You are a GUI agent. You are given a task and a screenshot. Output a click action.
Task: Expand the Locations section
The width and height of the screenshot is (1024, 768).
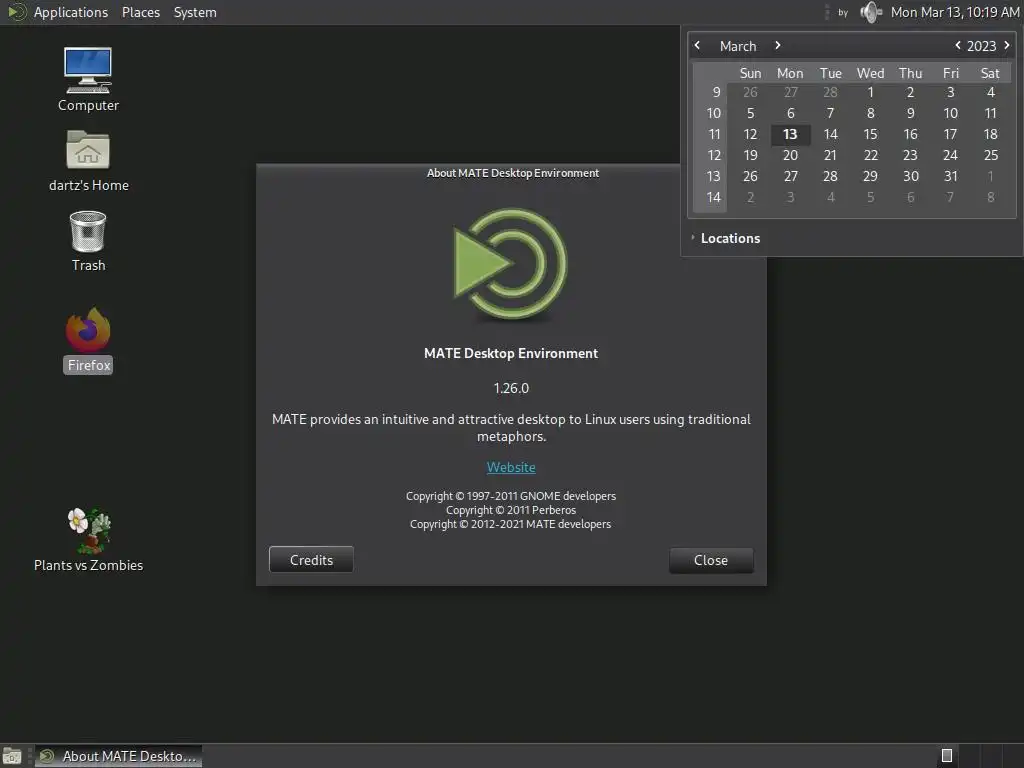(x=725, y=238)
